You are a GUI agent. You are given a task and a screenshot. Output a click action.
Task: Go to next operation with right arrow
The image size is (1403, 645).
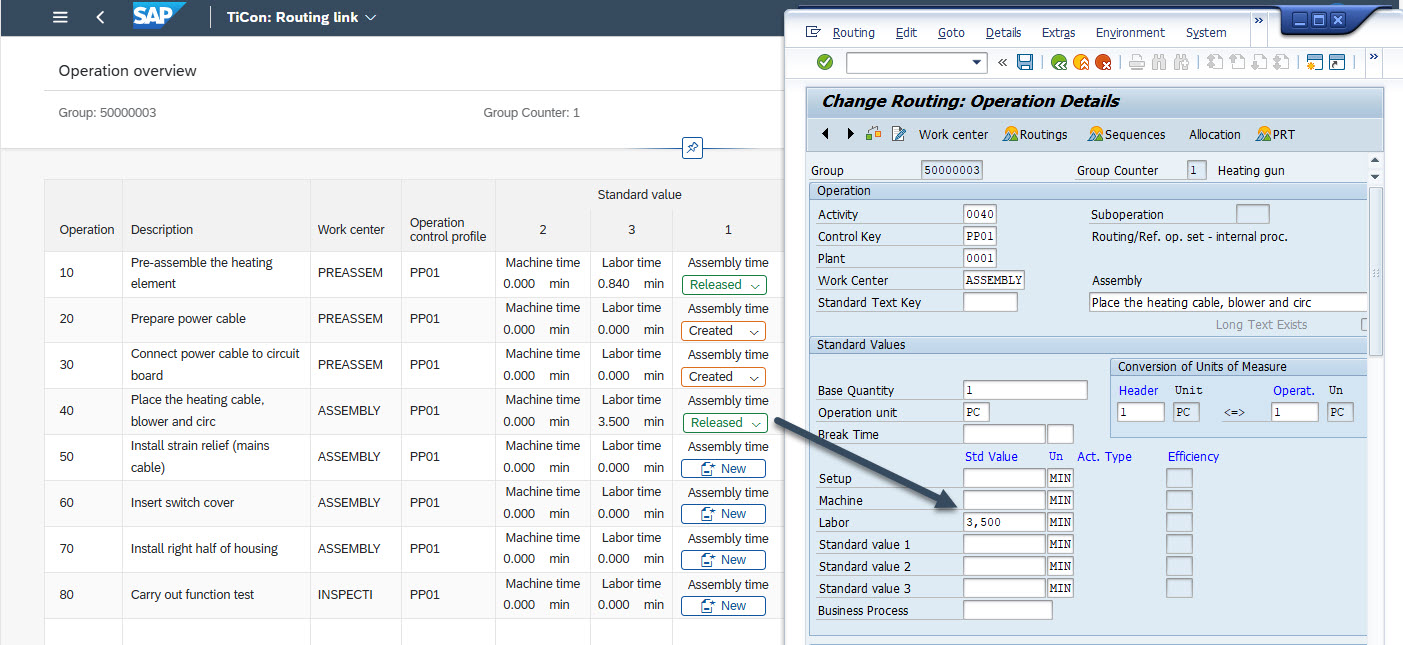point(850,134)
